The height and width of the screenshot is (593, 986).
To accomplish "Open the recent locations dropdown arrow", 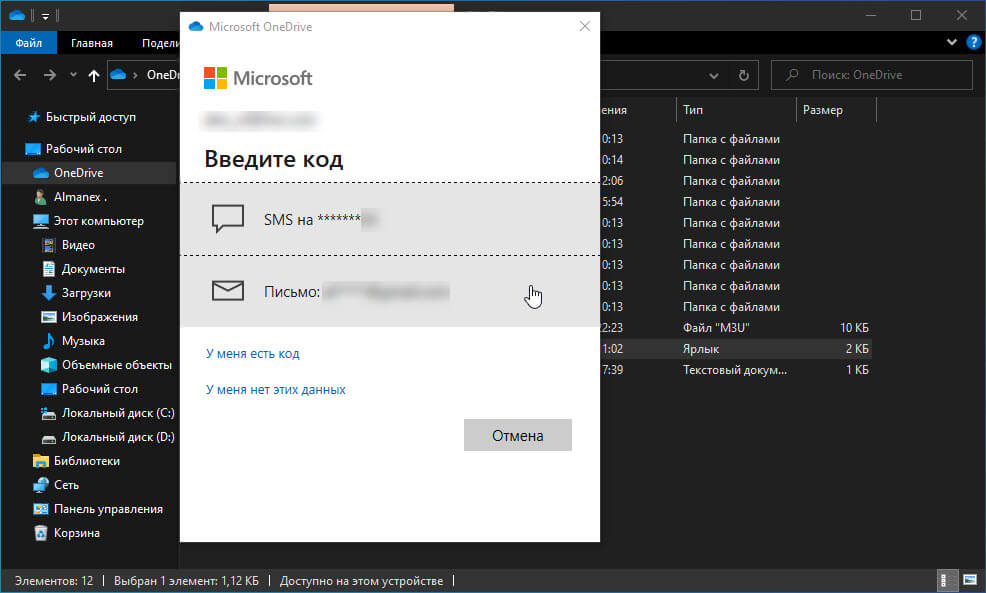I will point(73,75).
